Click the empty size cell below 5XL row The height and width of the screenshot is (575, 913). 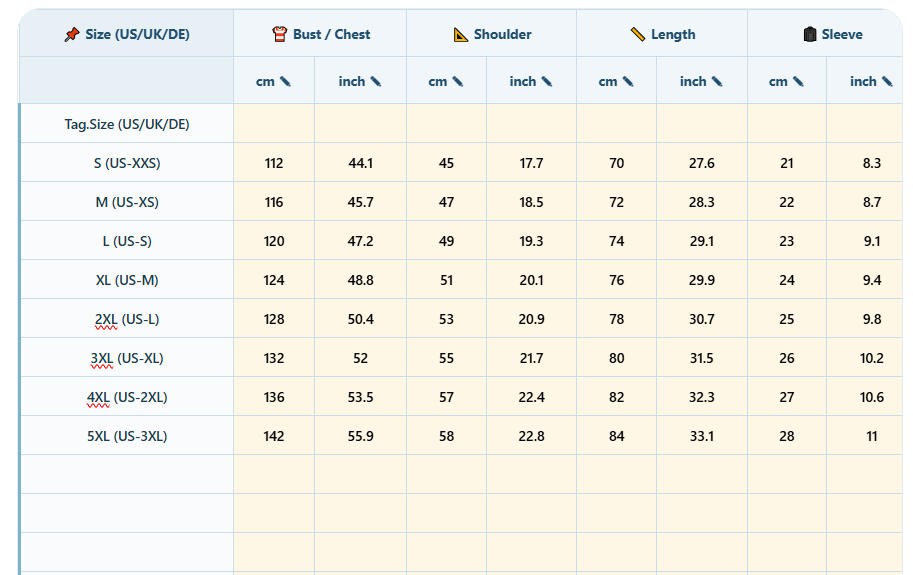point(127,475)
